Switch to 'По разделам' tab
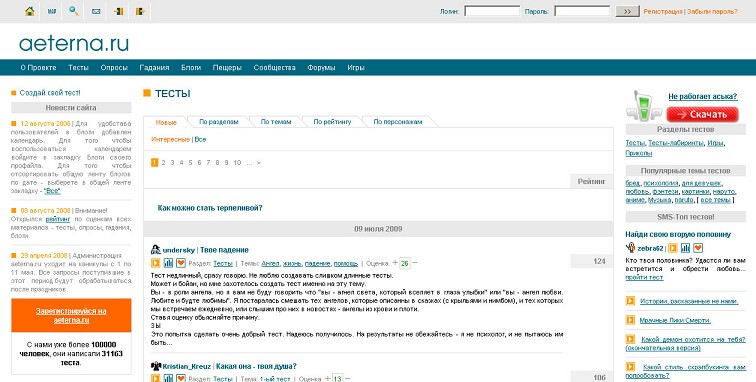Viewport: 756px width, 382px height. click(219, 122)
